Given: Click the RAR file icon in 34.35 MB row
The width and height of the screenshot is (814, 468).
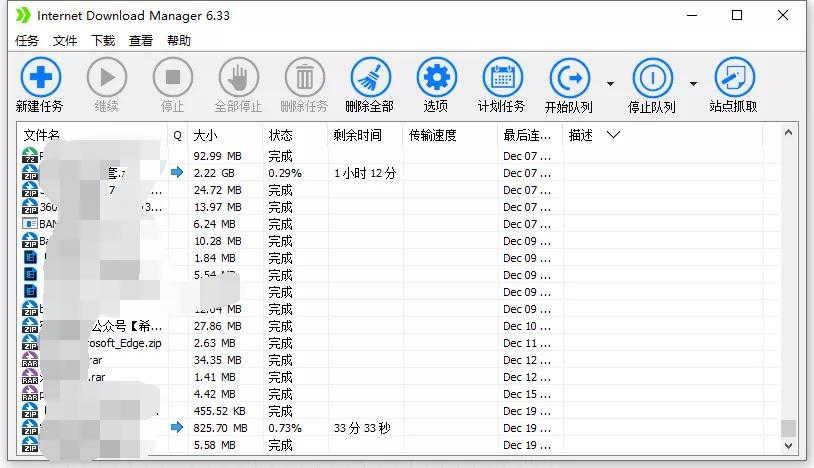Looking at the screenshot, I should pos(30,360).
